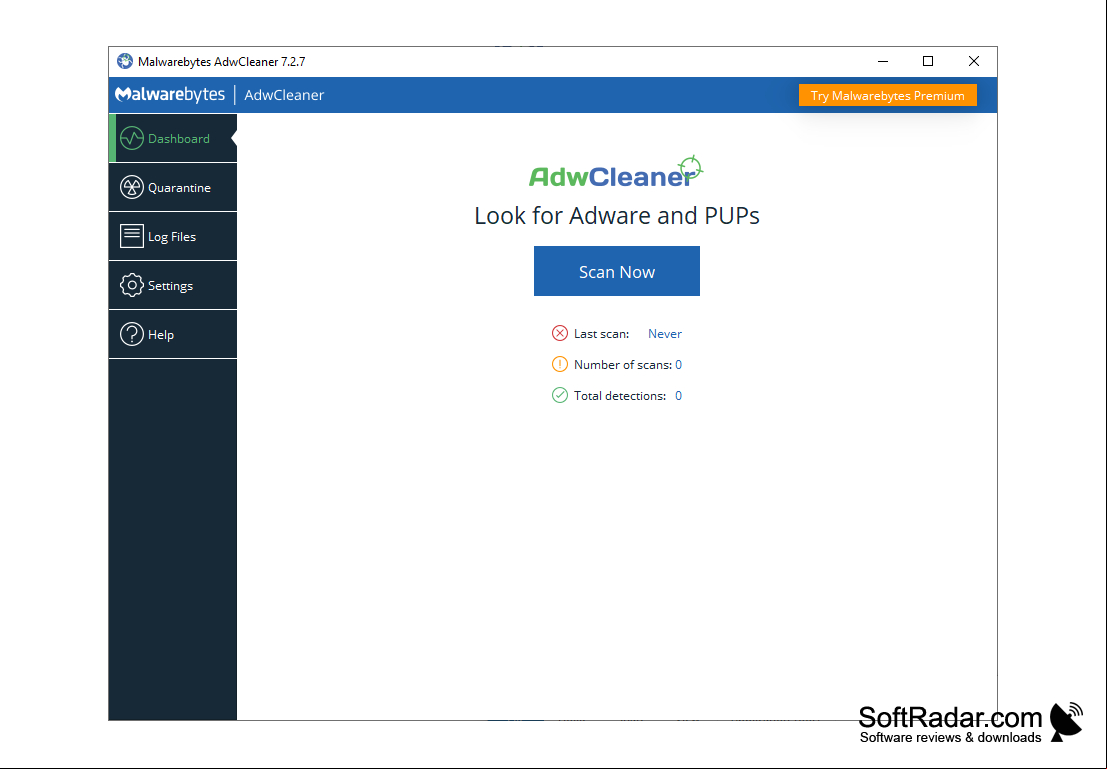The image size is (1107, 769).
Task: Open the Log Files tab label
Action: tap(172, 237)
